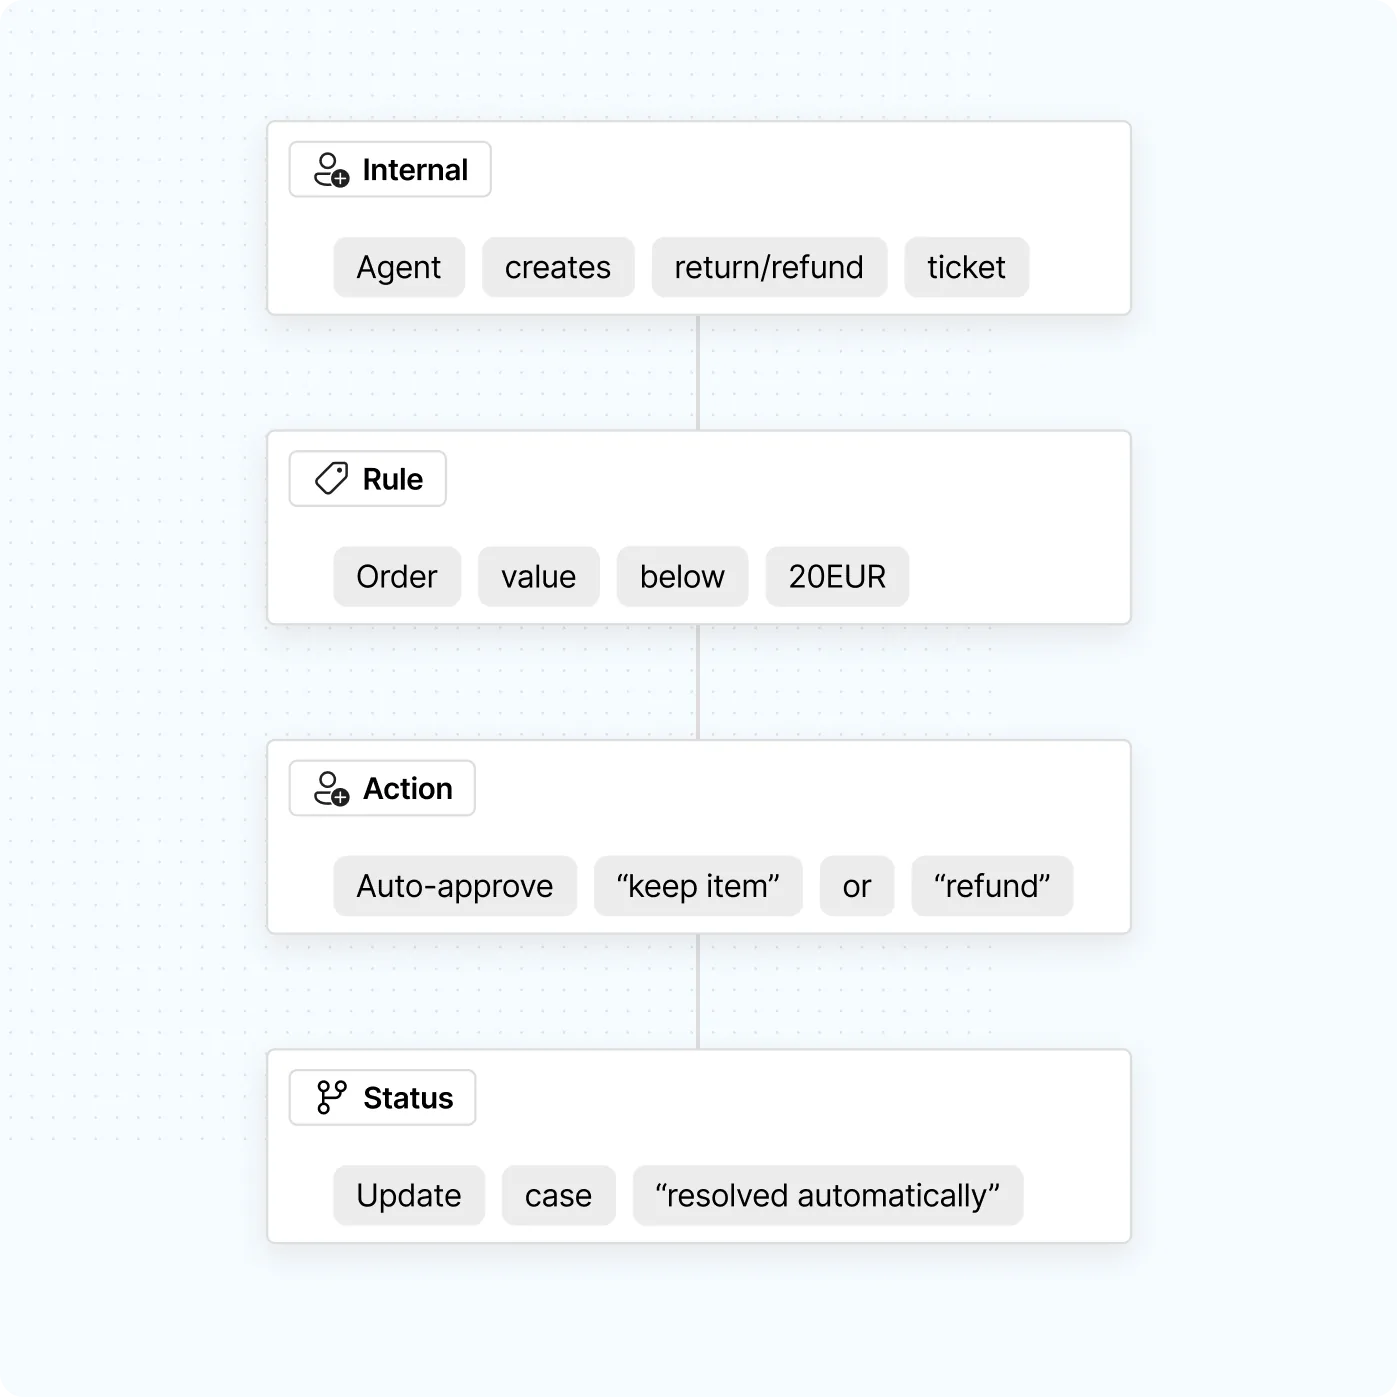Image resolution: width=1397 pixels, height=1397 pixels.
Task: Select the “refund” option chip
Action: tap(992, 886)
